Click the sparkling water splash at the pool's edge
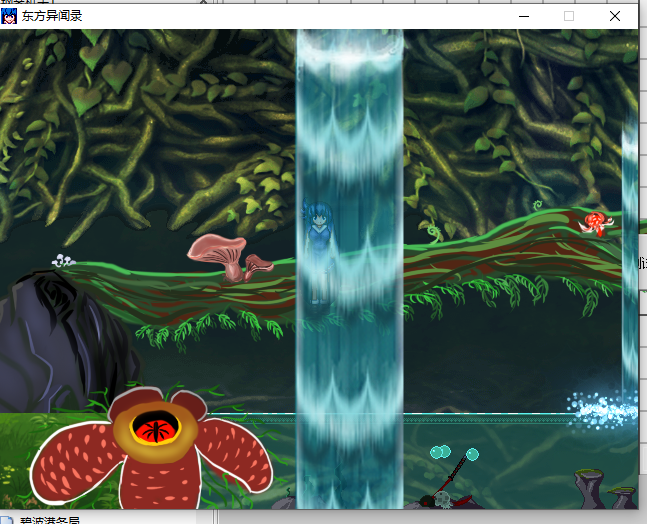 [x=602, y=410]
